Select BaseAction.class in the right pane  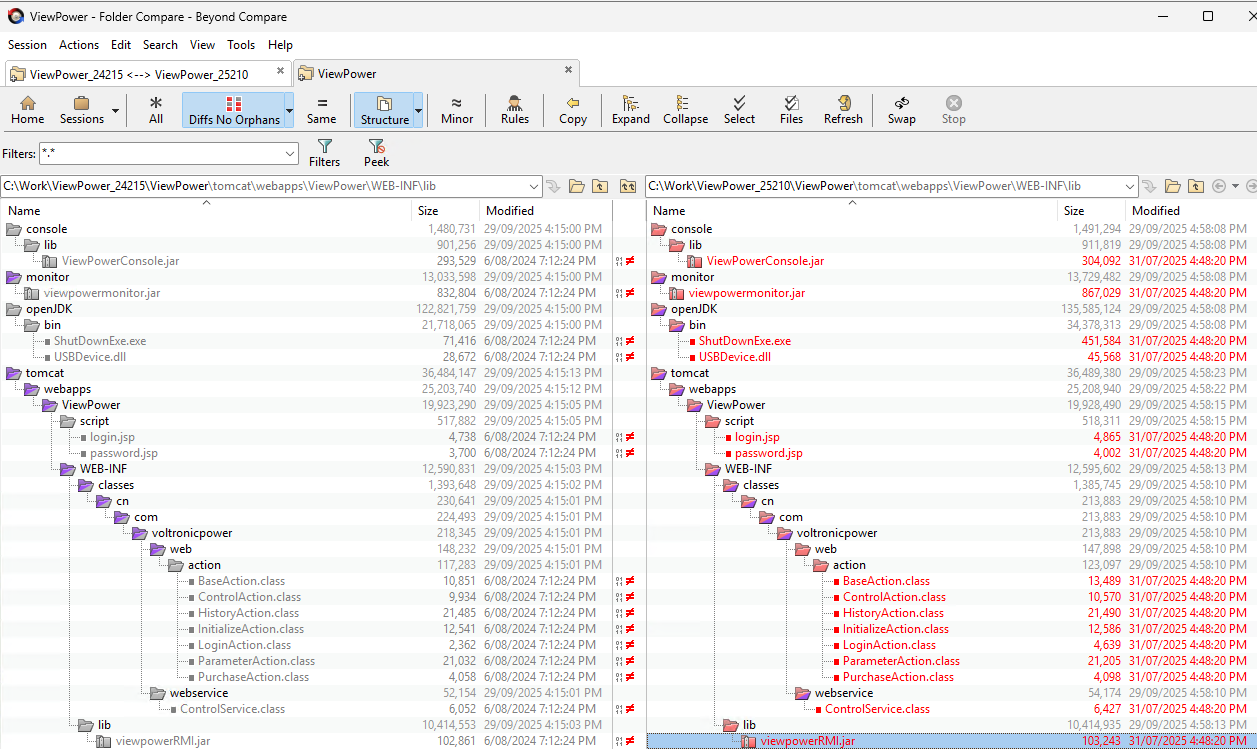pos(885,581)
